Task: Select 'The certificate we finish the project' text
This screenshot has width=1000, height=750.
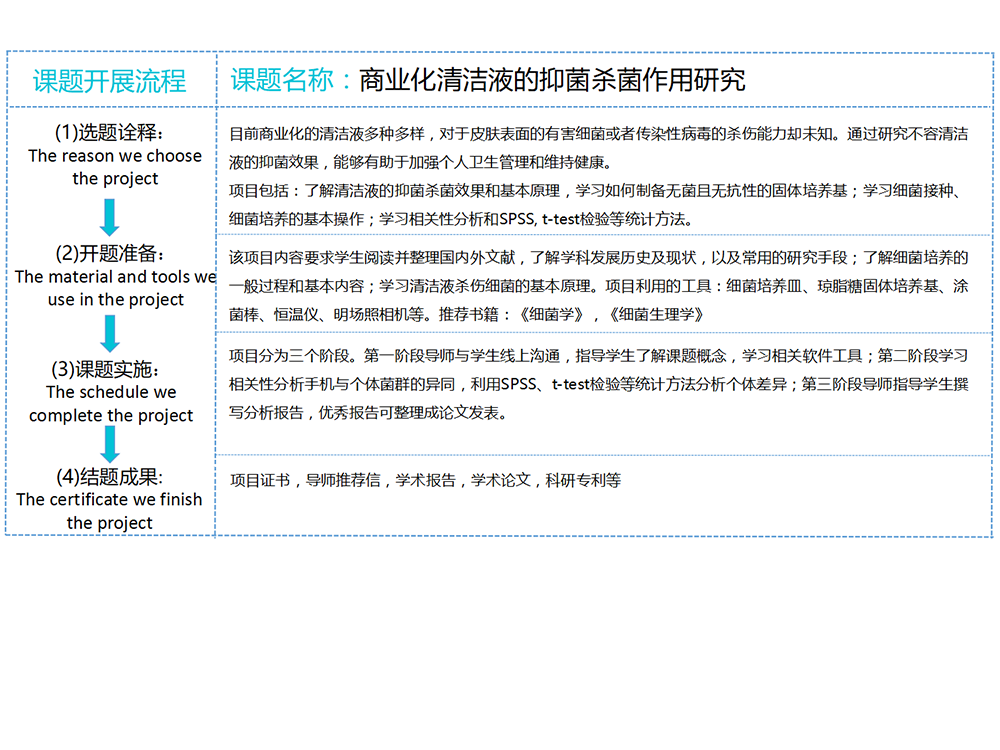Action: [109, 510]
